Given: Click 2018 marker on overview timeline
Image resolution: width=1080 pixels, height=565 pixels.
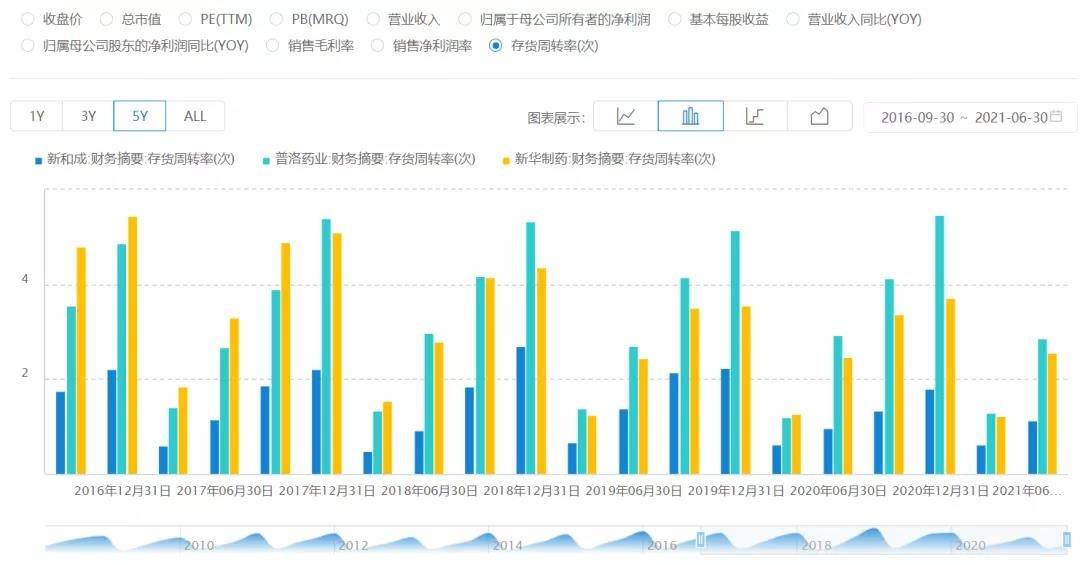Looking at the screenshot, I should pyautogui.click(x=816, y=546).
